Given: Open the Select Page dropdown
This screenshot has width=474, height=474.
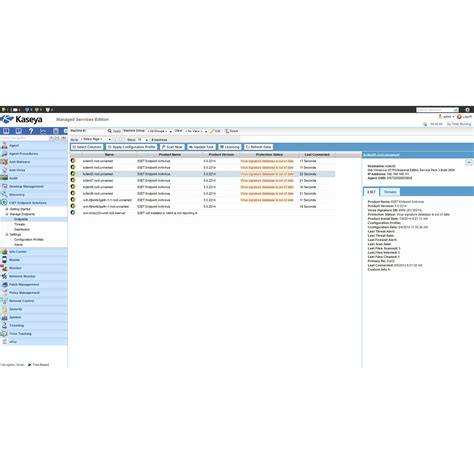Looking at the screenshot, I should [96, 139].
